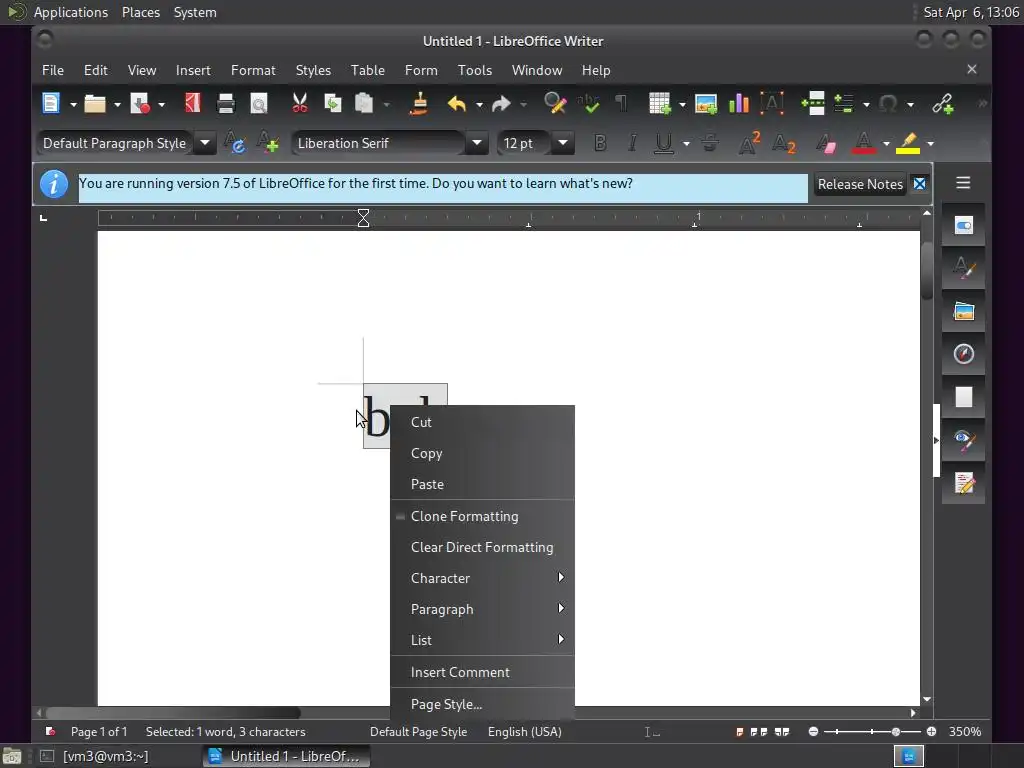This screenshot has width=1024, height=768.
Task: Open Find and Replace icon
Action: pyautogui.click(x=555, y=104)
